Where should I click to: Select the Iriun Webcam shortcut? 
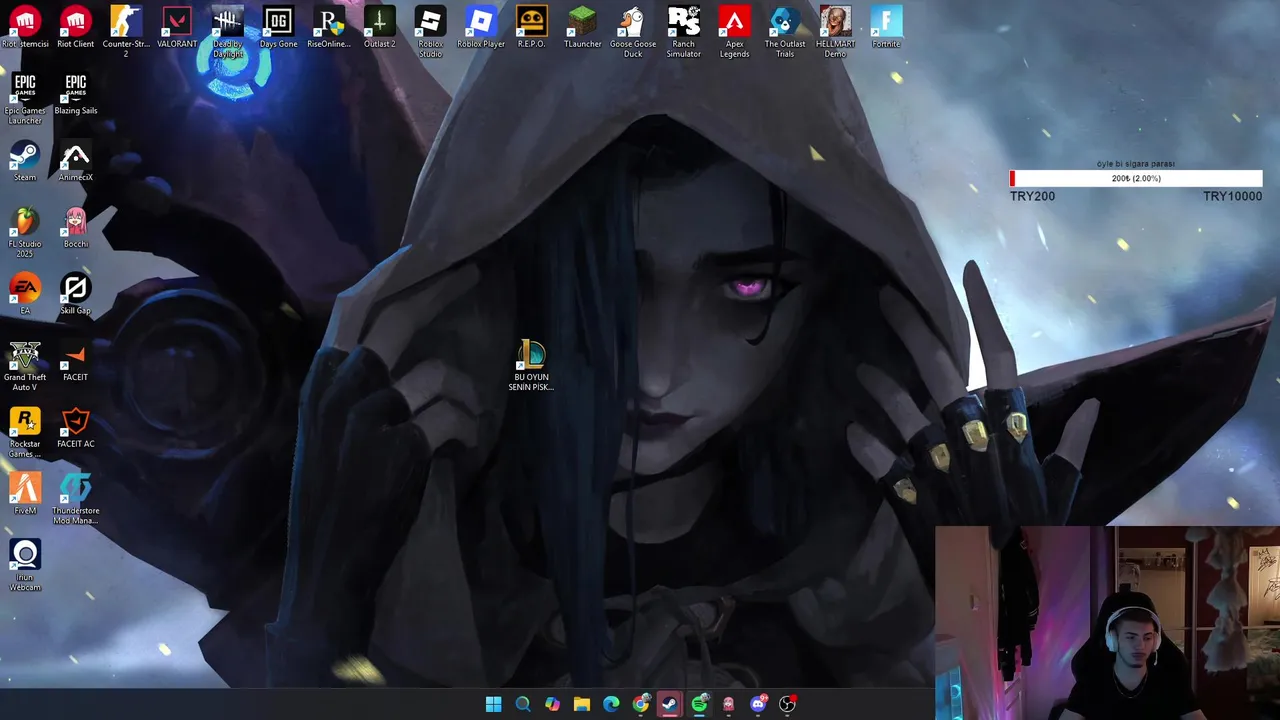point(25,565)
